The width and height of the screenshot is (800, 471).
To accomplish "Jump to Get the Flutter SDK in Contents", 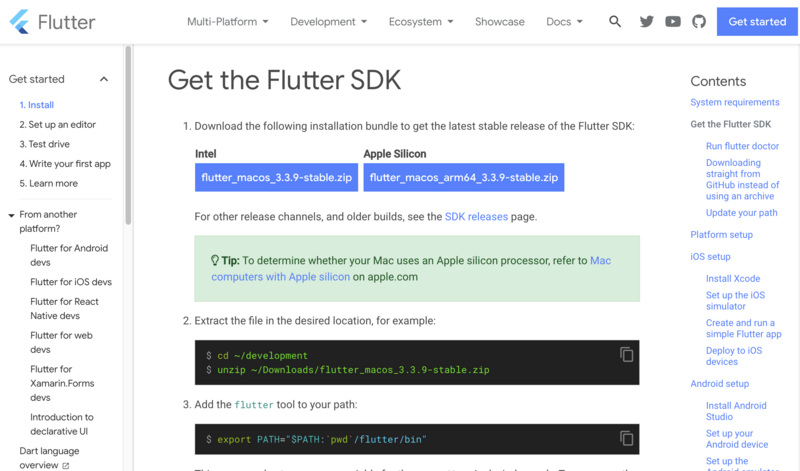I will (731, 124).
